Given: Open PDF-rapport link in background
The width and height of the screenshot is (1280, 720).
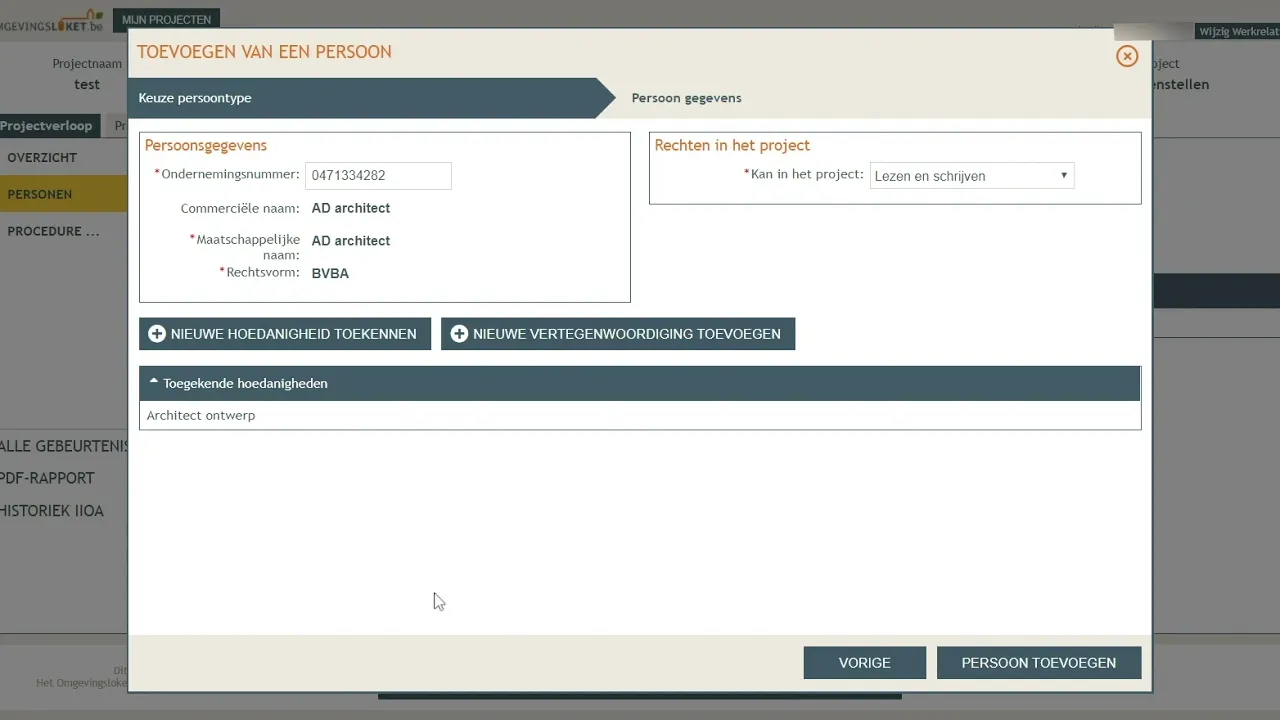Looking at the screenshot, I should 47,478.
